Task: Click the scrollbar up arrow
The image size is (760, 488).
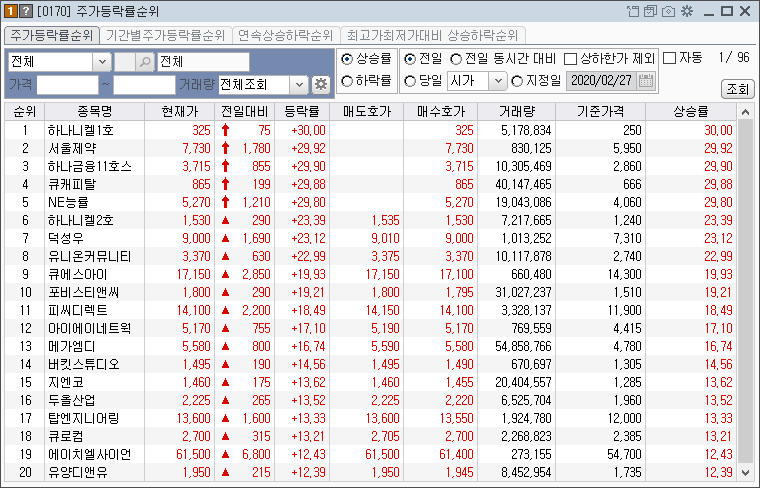Action: coord(745,112)
